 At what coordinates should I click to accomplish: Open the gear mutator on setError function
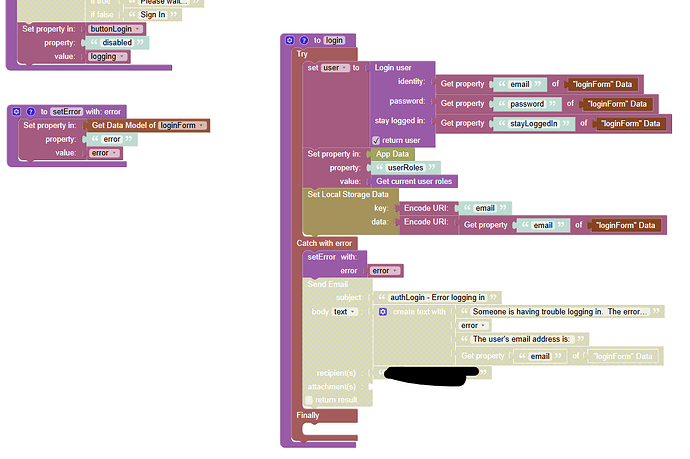coord(17,111)
